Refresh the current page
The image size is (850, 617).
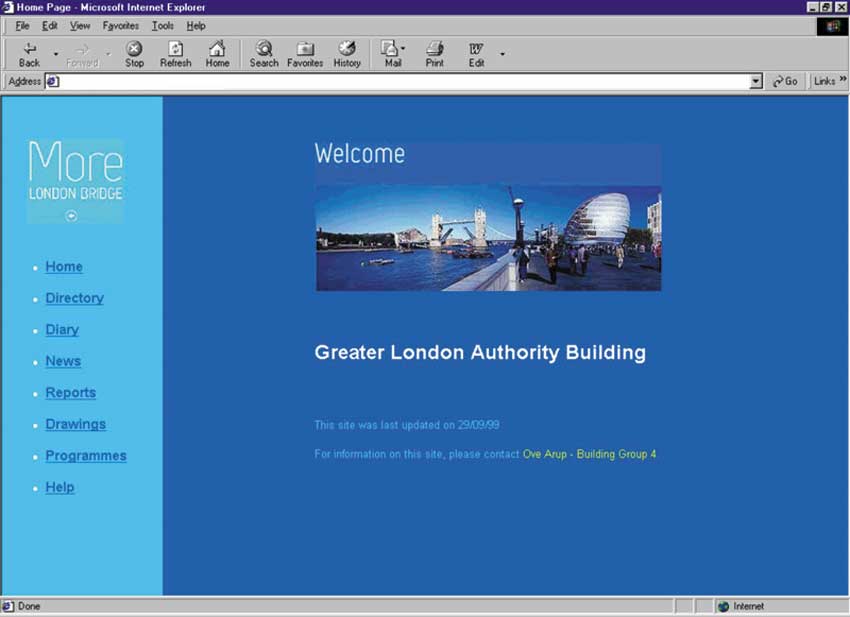pyautogui.click(x=175, y=54)
